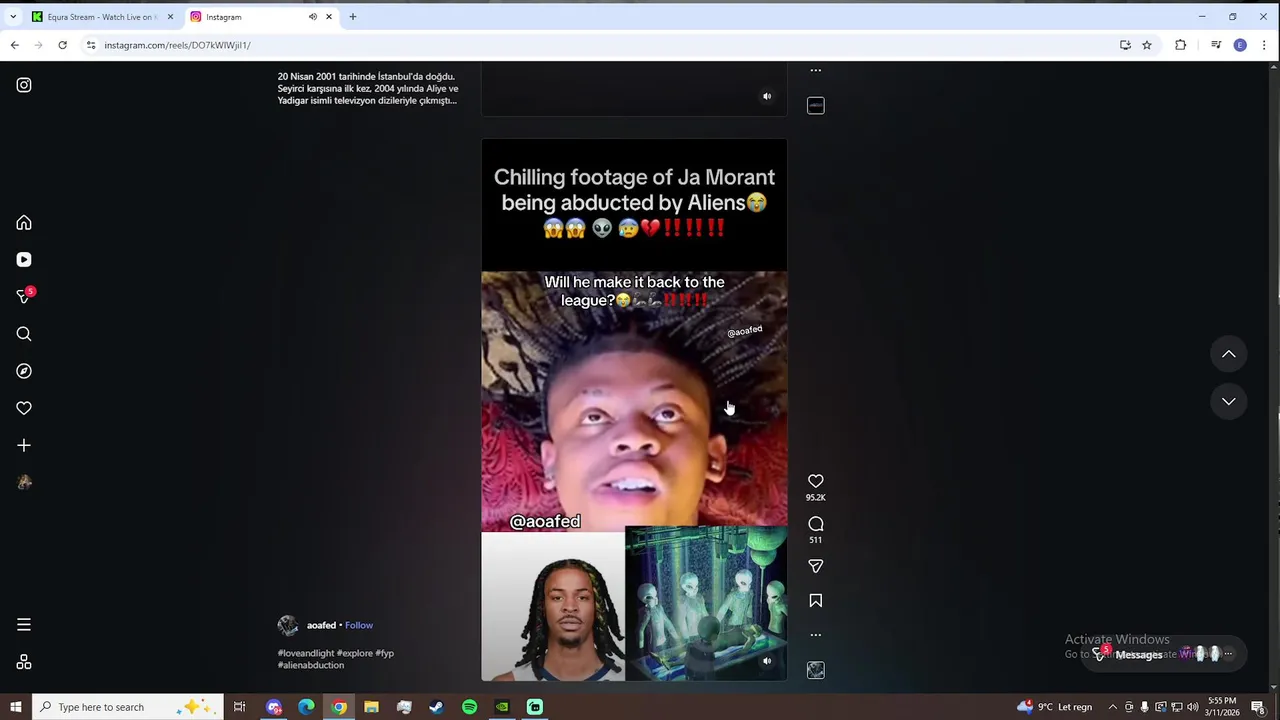The width and height of the screenshot is (1280, 720).
Task: Click the #alienabduction hashtag
Action: [x=311, y=665]
